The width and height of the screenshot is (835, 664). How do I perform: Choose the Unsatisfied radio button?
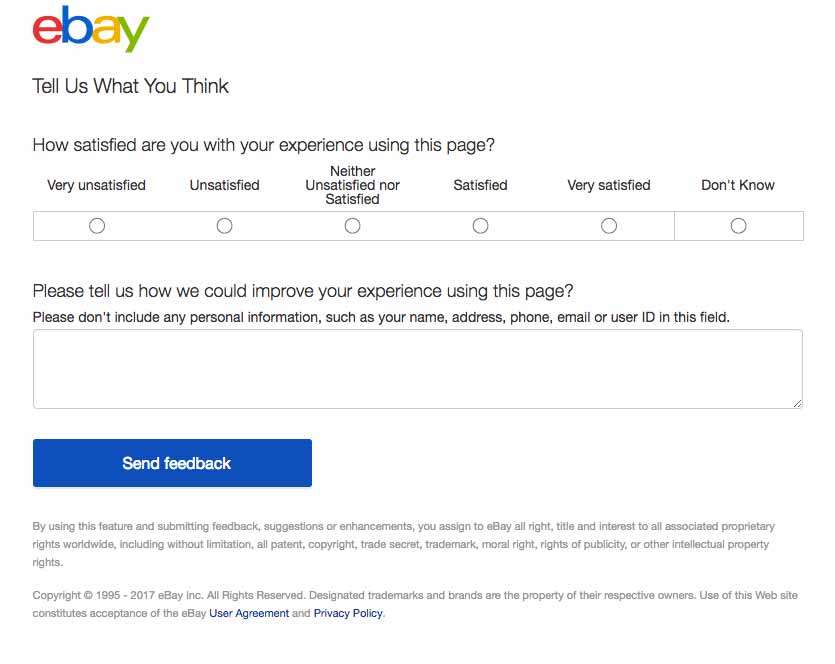pos(225,226)
